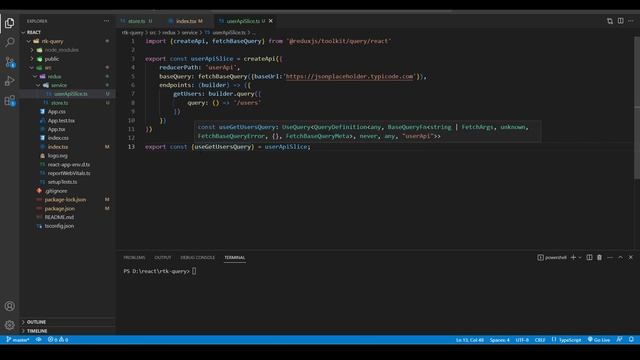Change line endings via CRLF status item
Screen dimensions: 640x360
[x=540, y=340]
